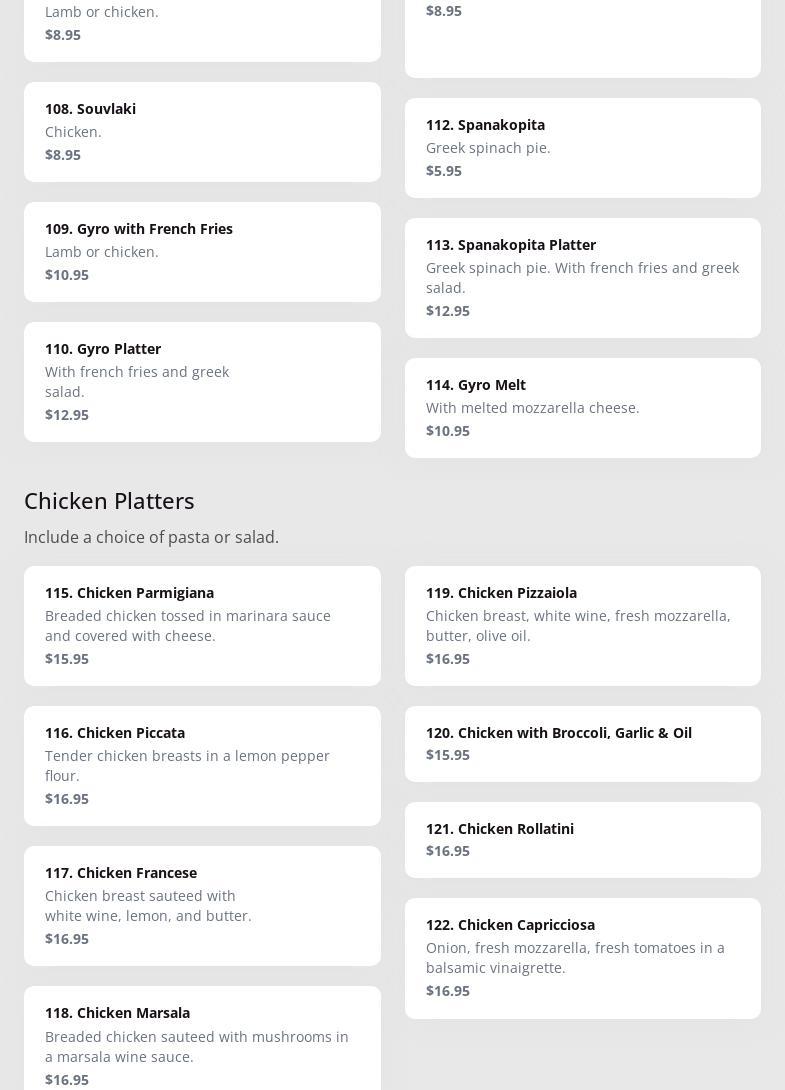Add 115. Chicken Parmigiana to order
The height and width of the screenshot is (1090, 785).
tap(202, 625)
